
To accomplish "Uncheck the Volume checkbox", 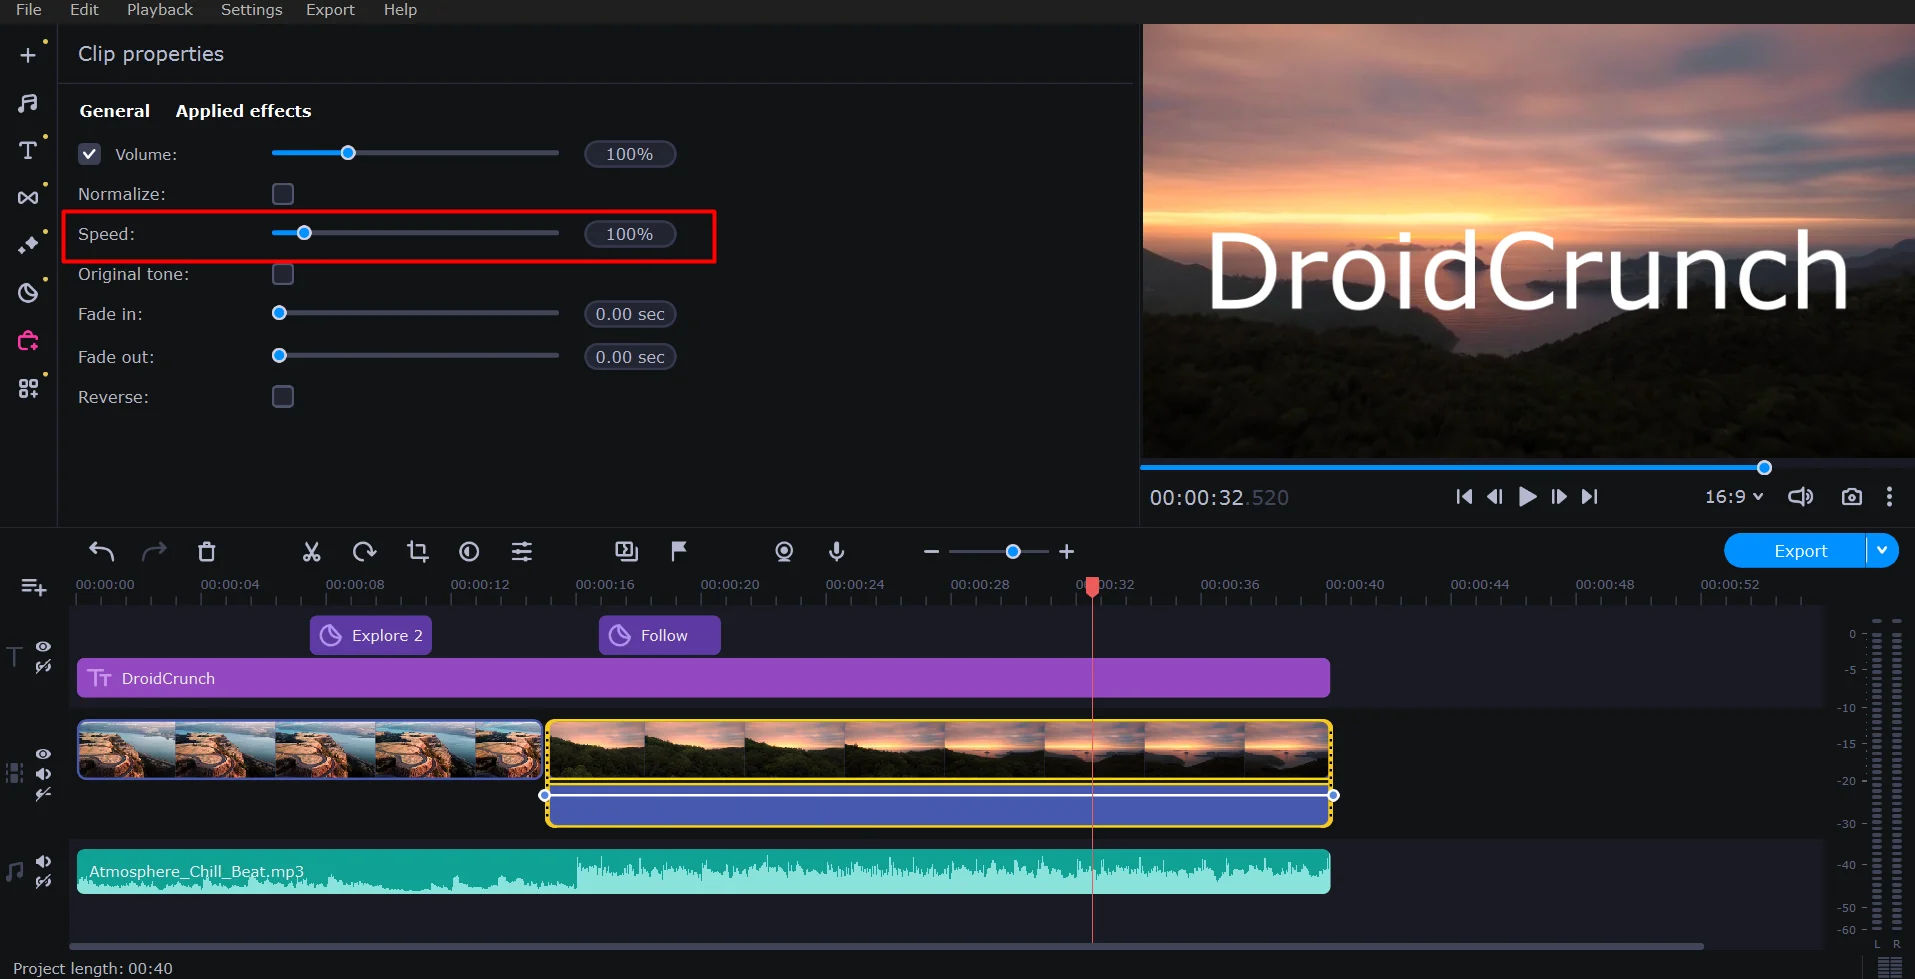I will [x=90, y=154].
